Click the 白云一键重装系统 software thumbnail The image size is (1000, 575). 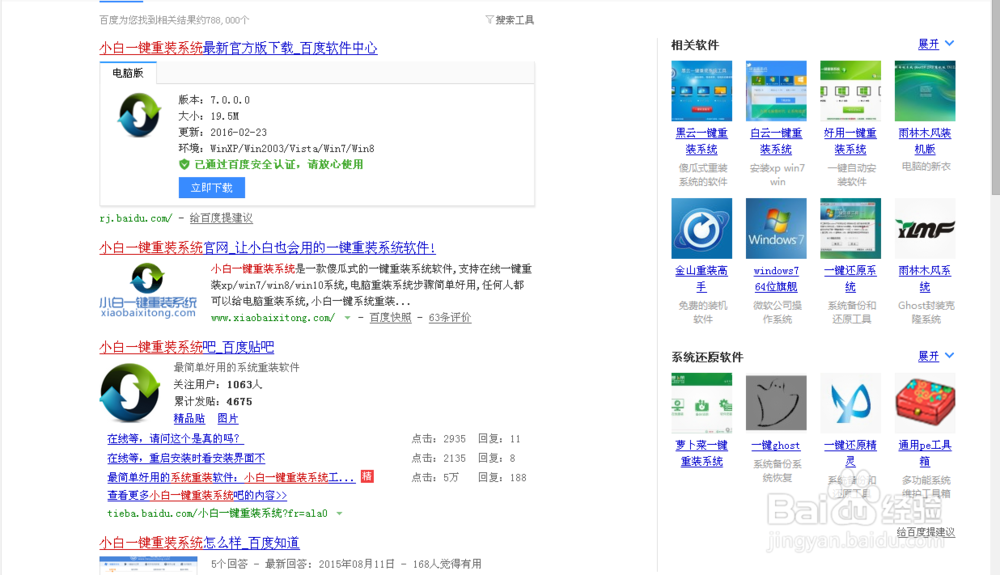tap(776, 91)
